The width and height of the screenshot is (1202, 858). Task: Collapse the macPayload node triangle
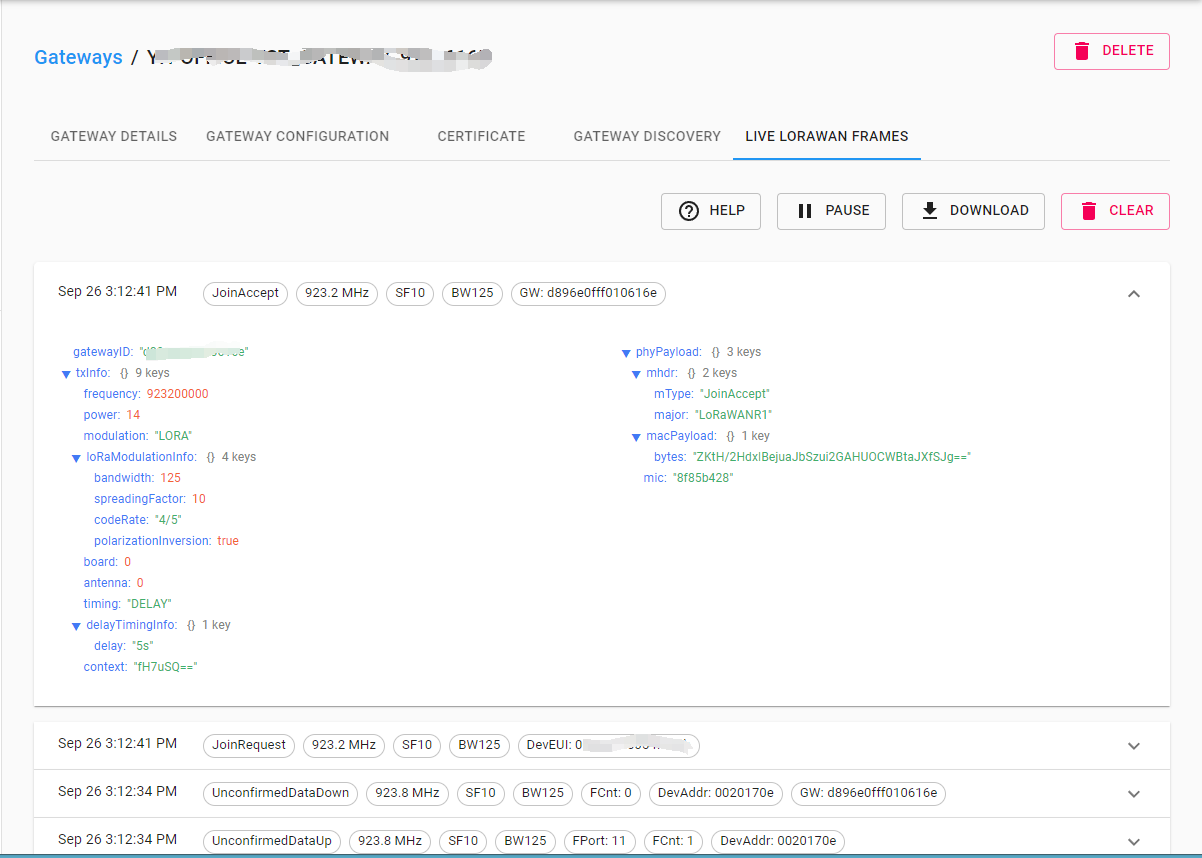(636, 437)
